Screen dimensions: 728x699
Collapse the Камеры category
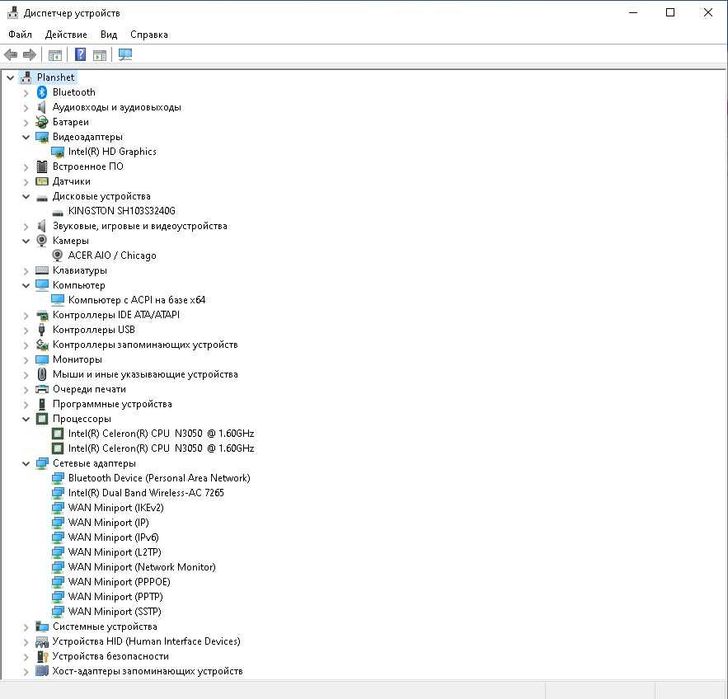[x=26, y=241]
